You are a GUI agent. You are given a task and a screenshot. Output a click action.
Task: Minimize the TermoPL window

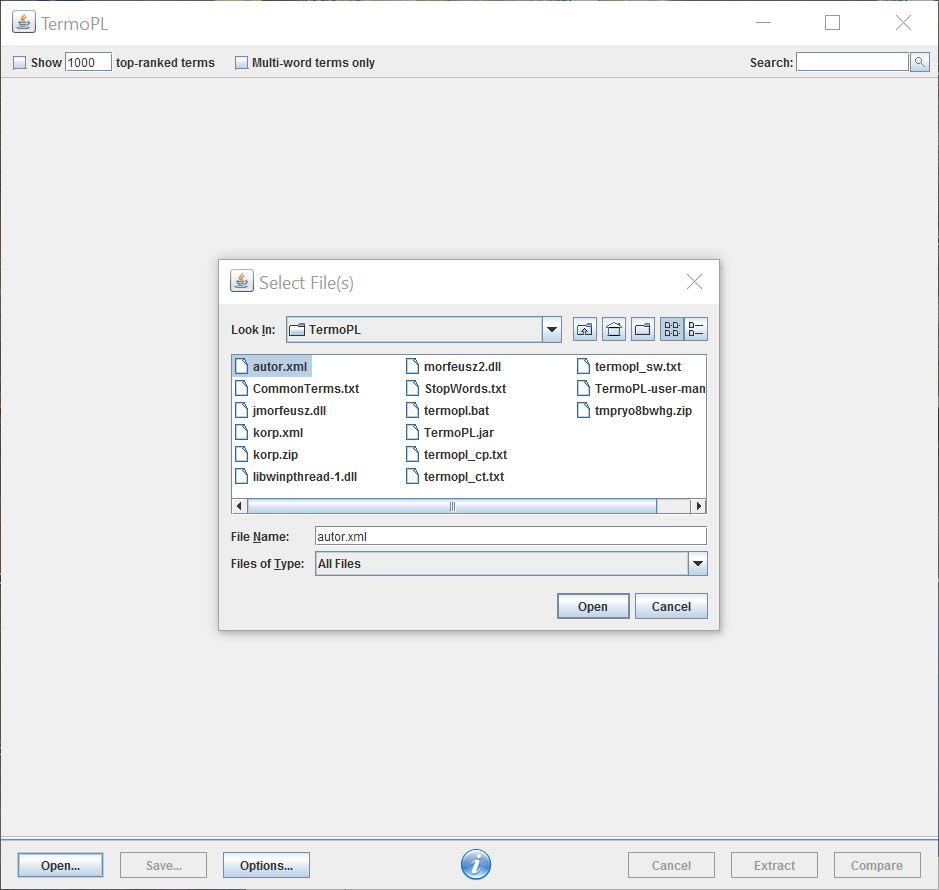[764, 23]
